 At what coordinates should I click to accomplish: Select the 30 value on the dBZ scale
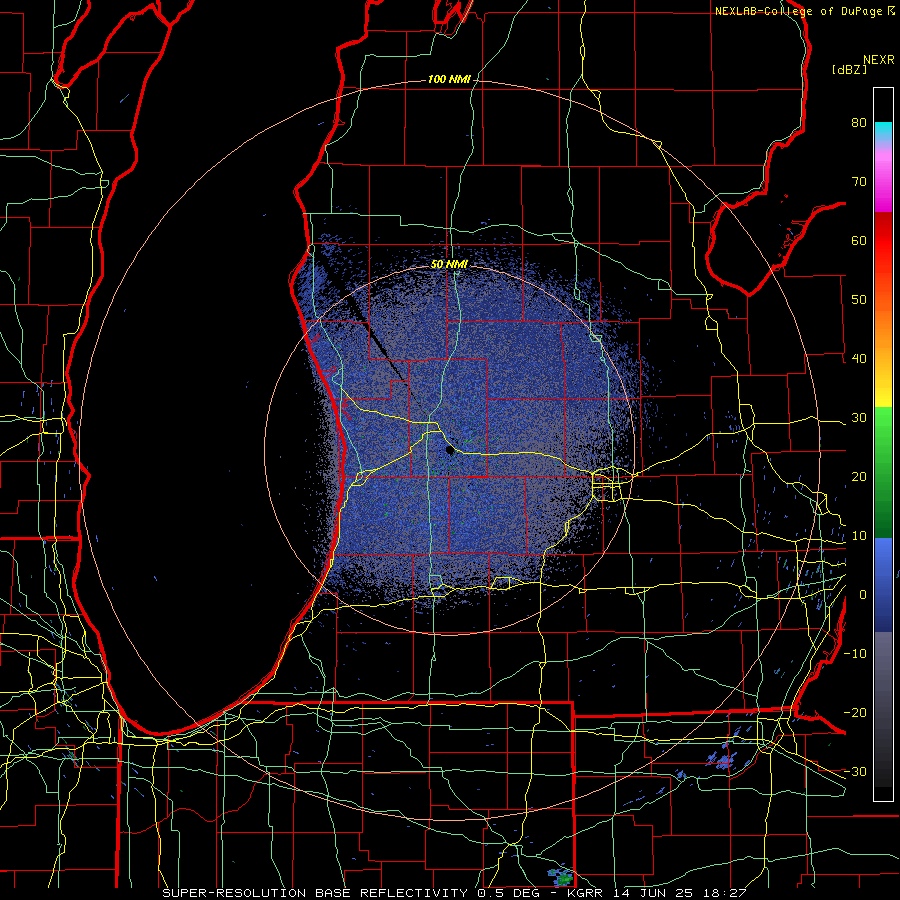coord(859,418)
